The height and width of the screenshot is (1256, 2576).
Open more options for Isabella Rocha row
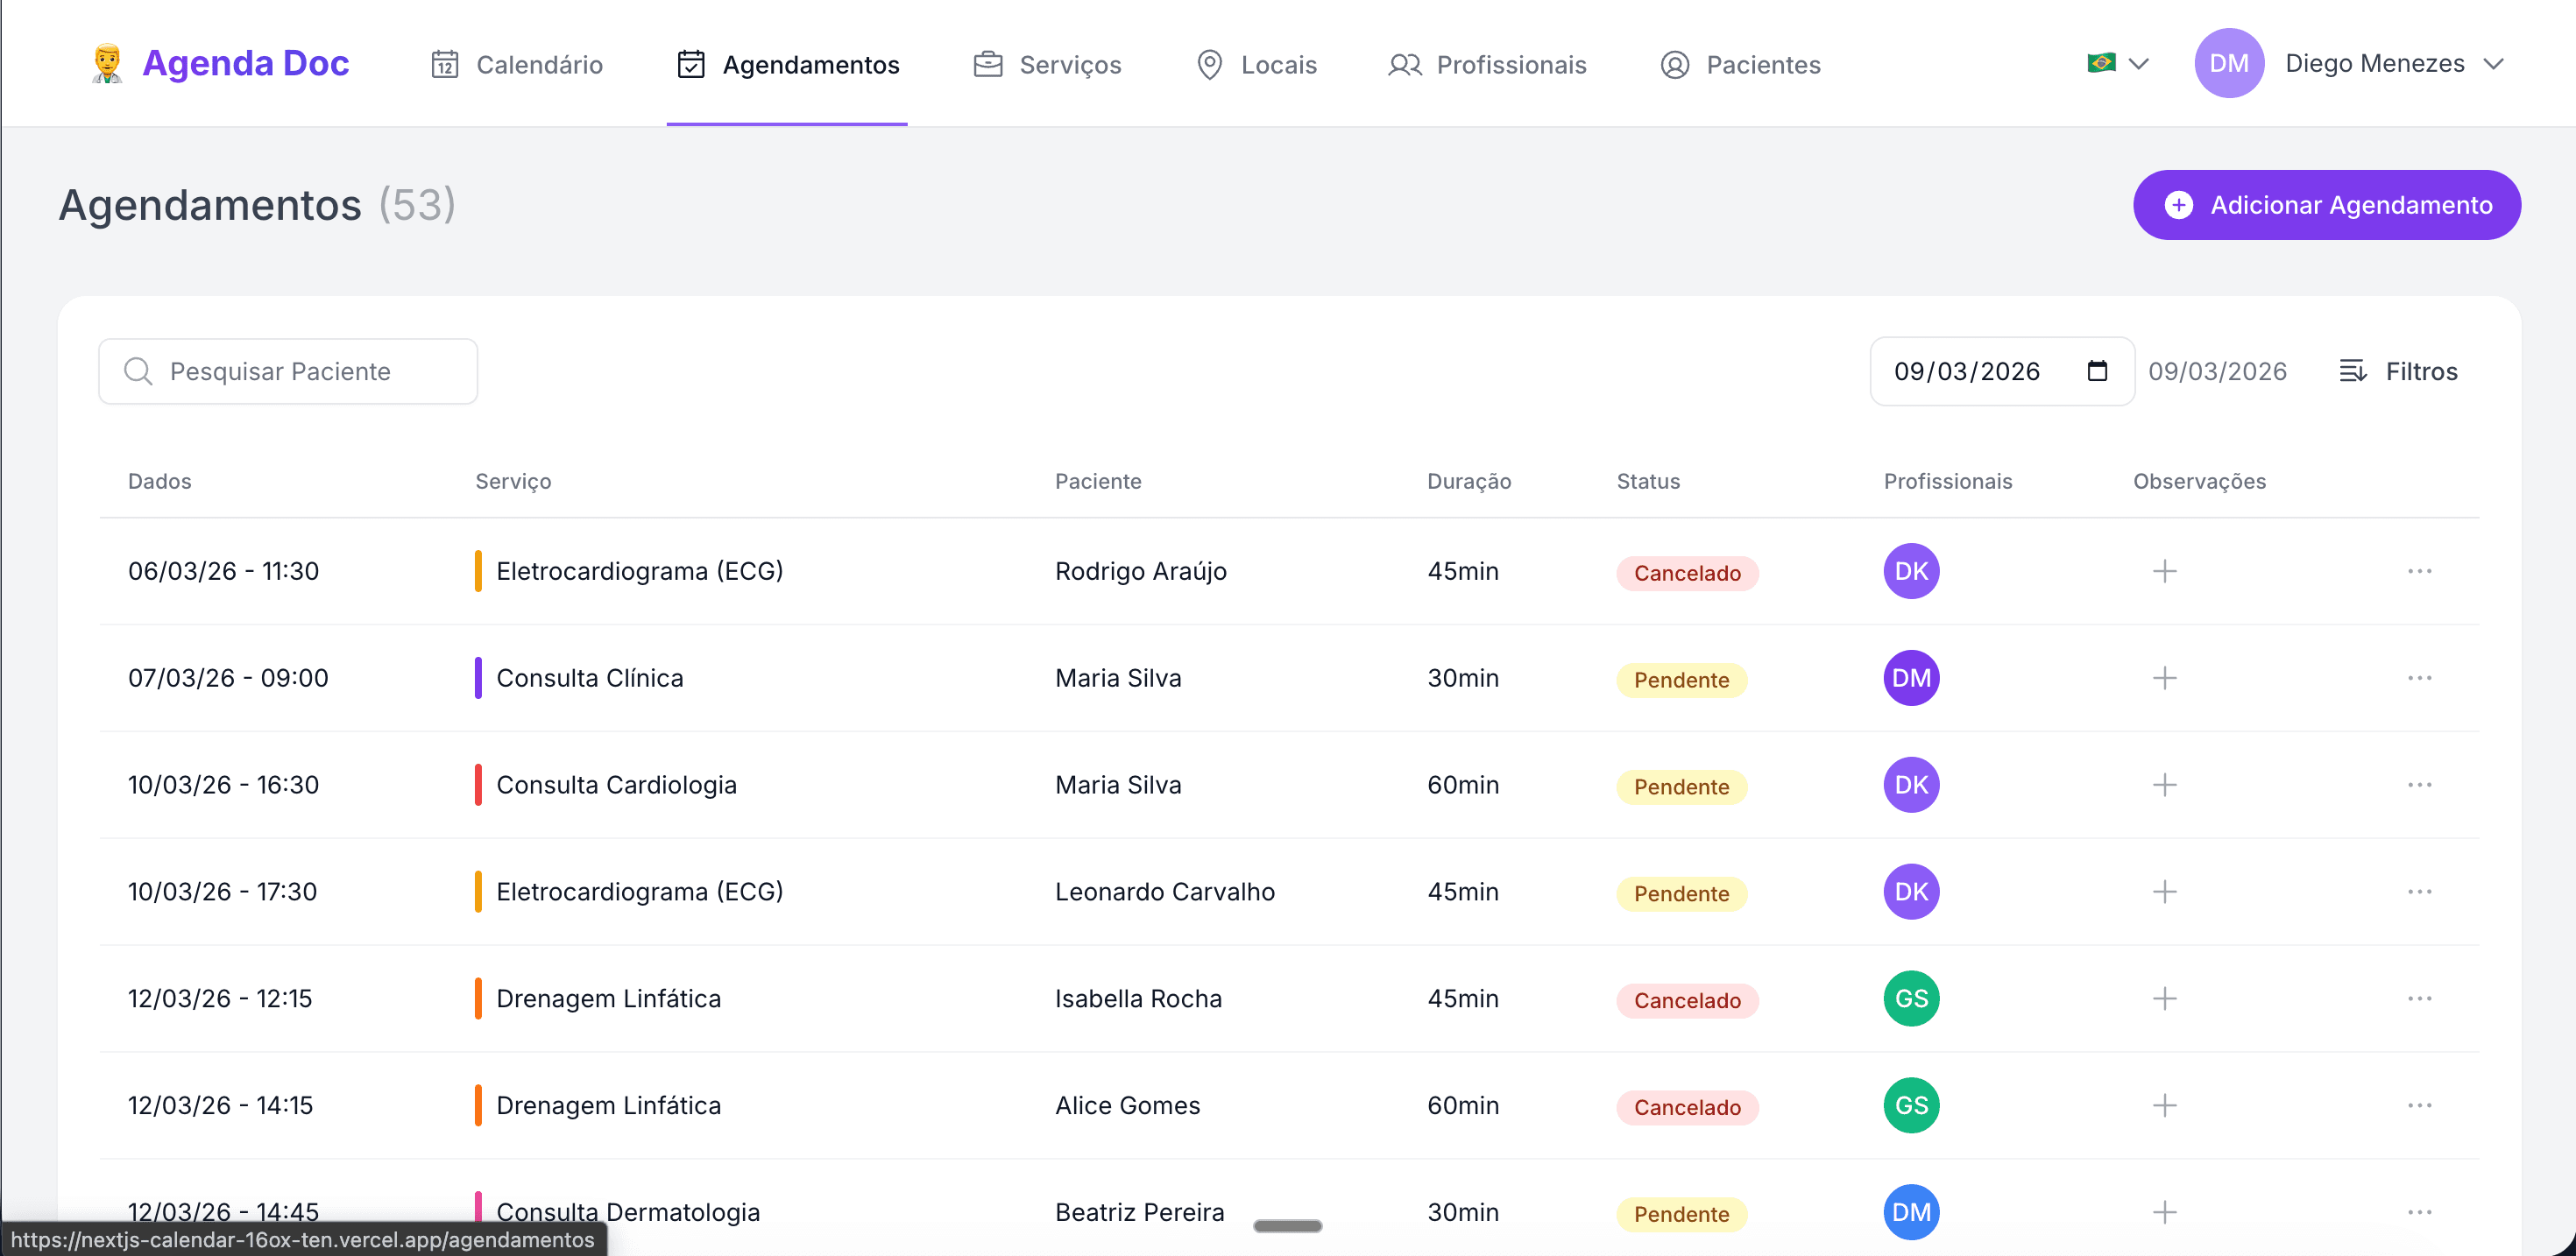(2419, 998)
